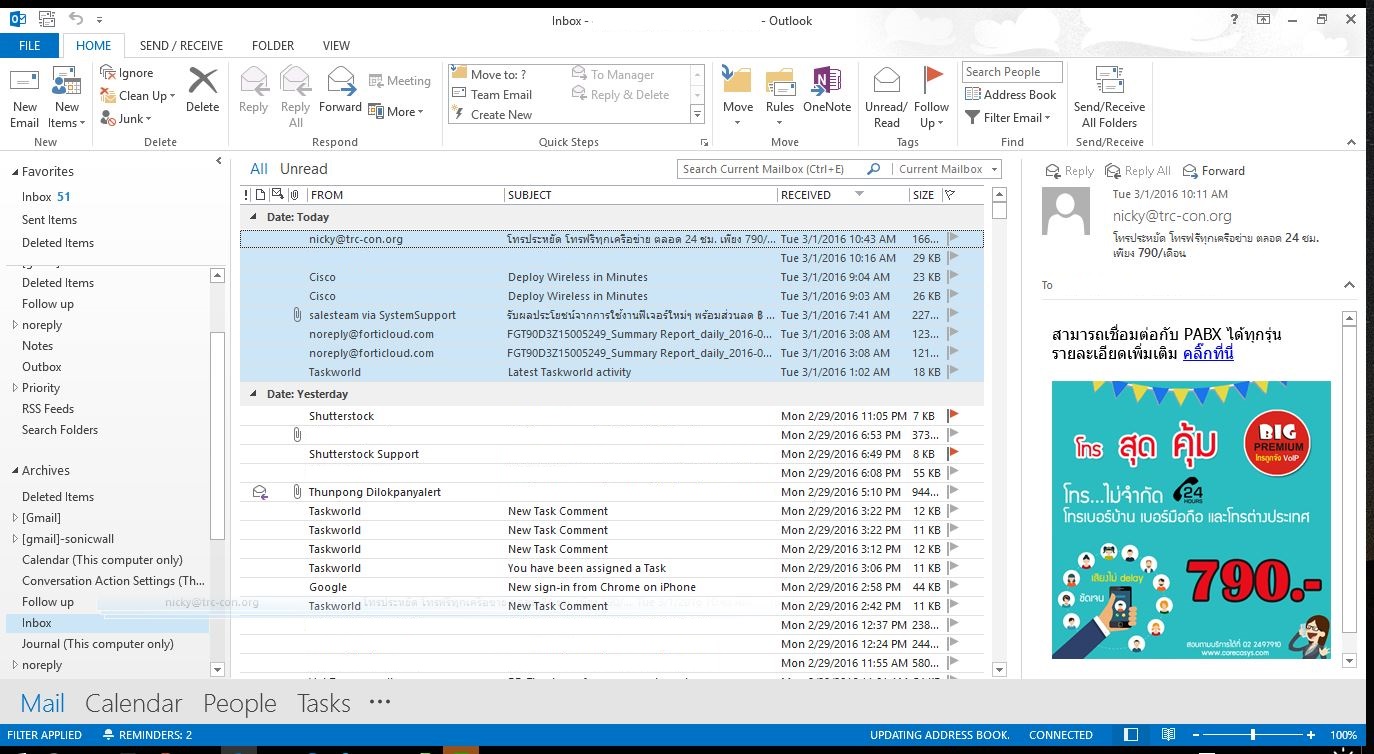Open Calendar in the navigation bar
Viewport: 1374px width, 754px height.
pos(133,703)
